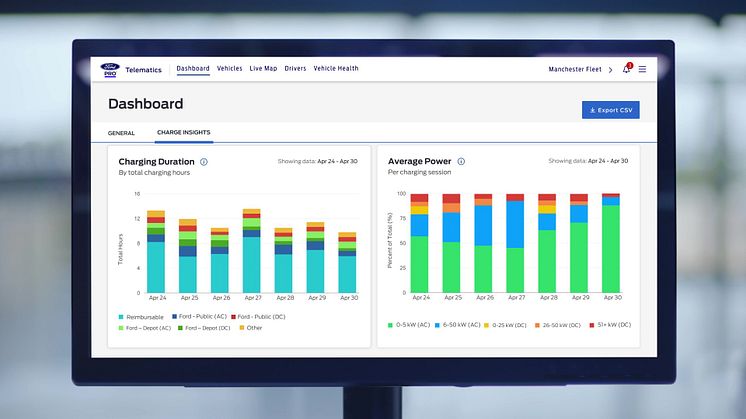Switch to the General tab
This screenshot has width=746, height=419.
pyautogui.click(x=121, y=132)
